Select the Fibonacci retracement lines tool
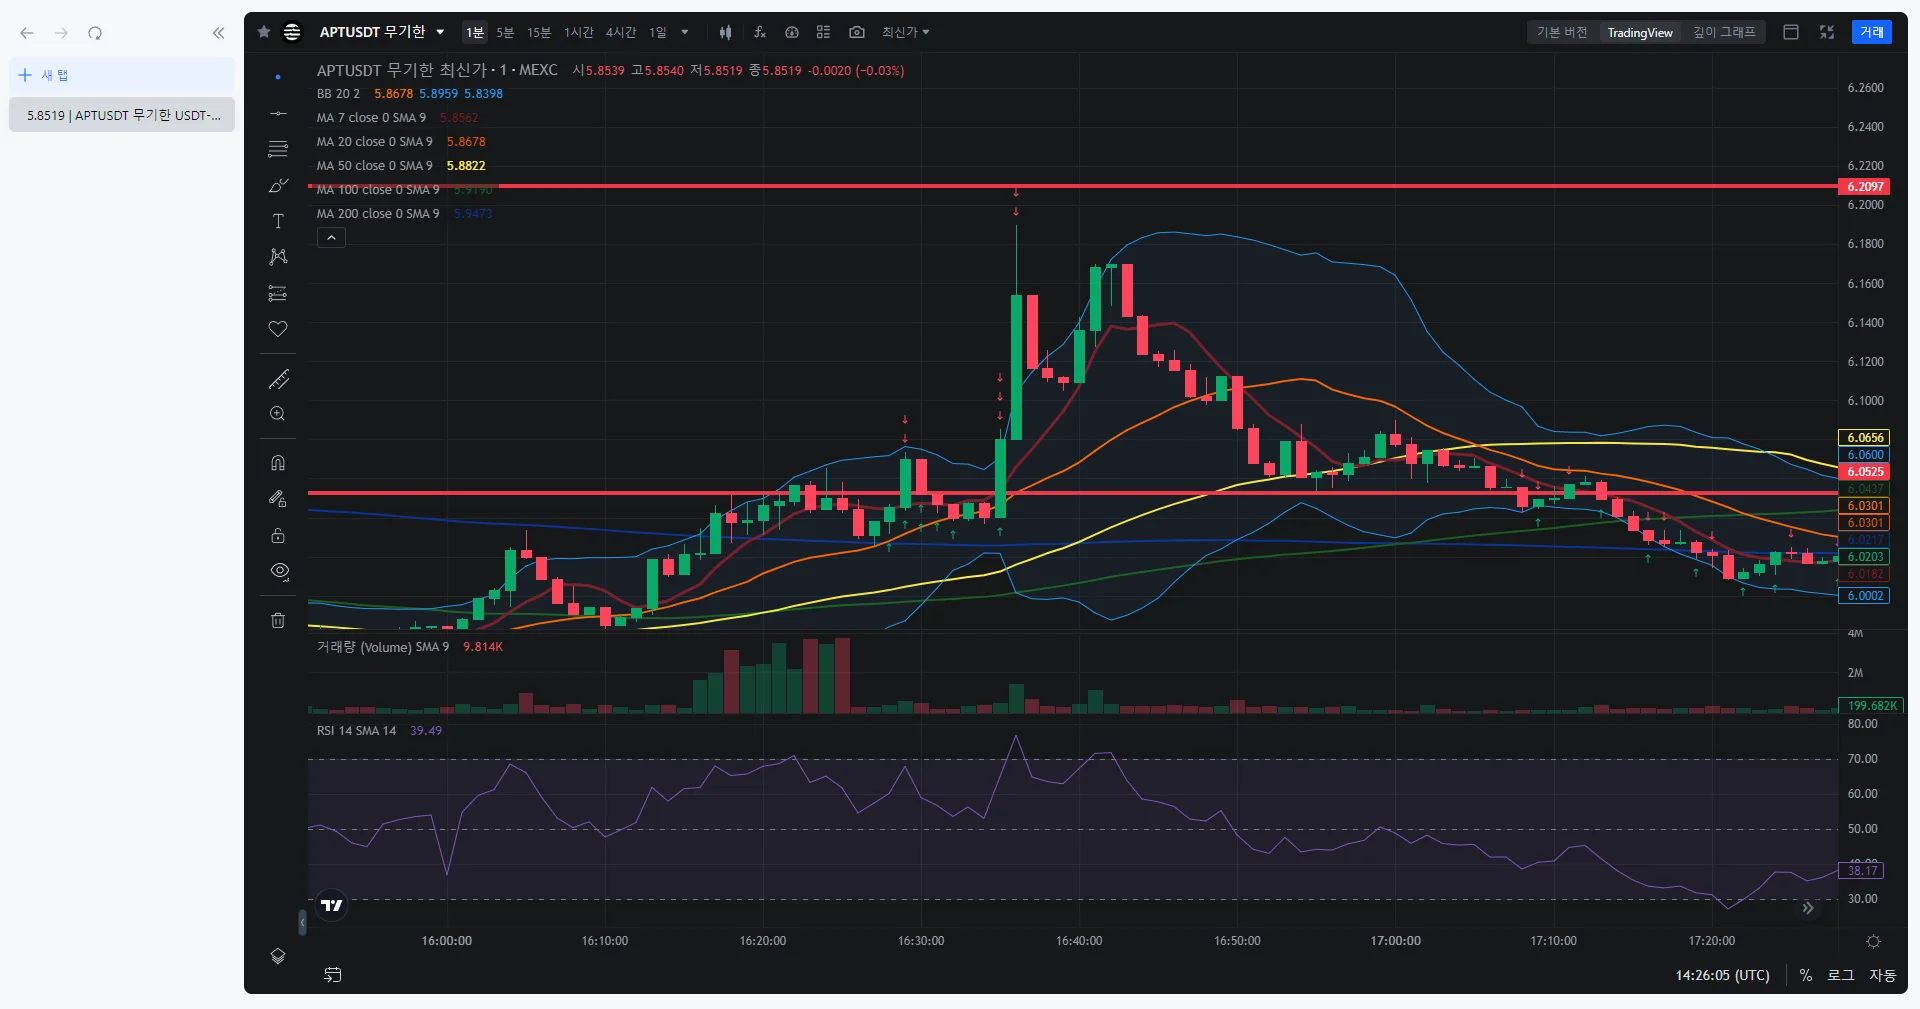This screenshot has height=1009, width=1920. (278, 149)
